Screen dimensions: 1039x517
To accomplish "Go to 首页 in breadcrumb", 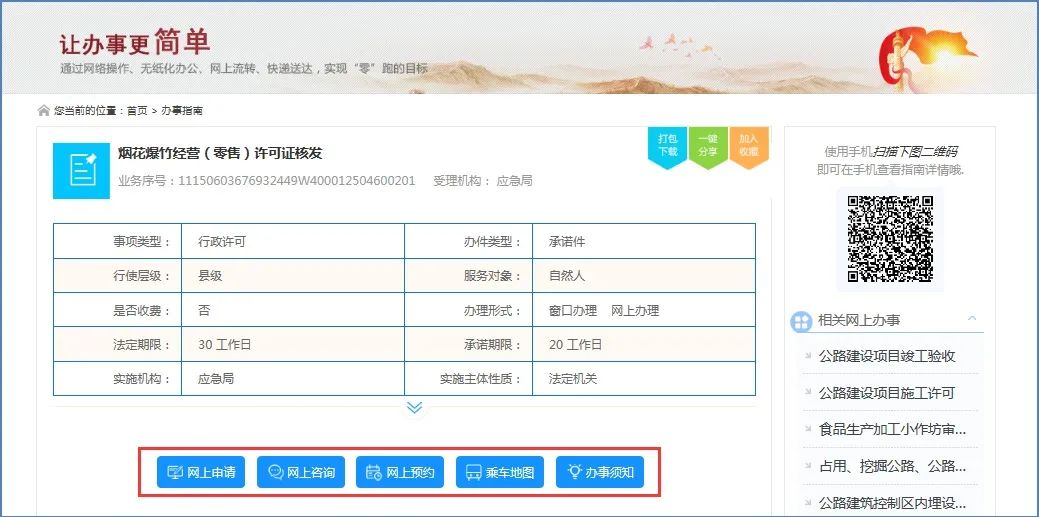I will (x=137, y=110).
